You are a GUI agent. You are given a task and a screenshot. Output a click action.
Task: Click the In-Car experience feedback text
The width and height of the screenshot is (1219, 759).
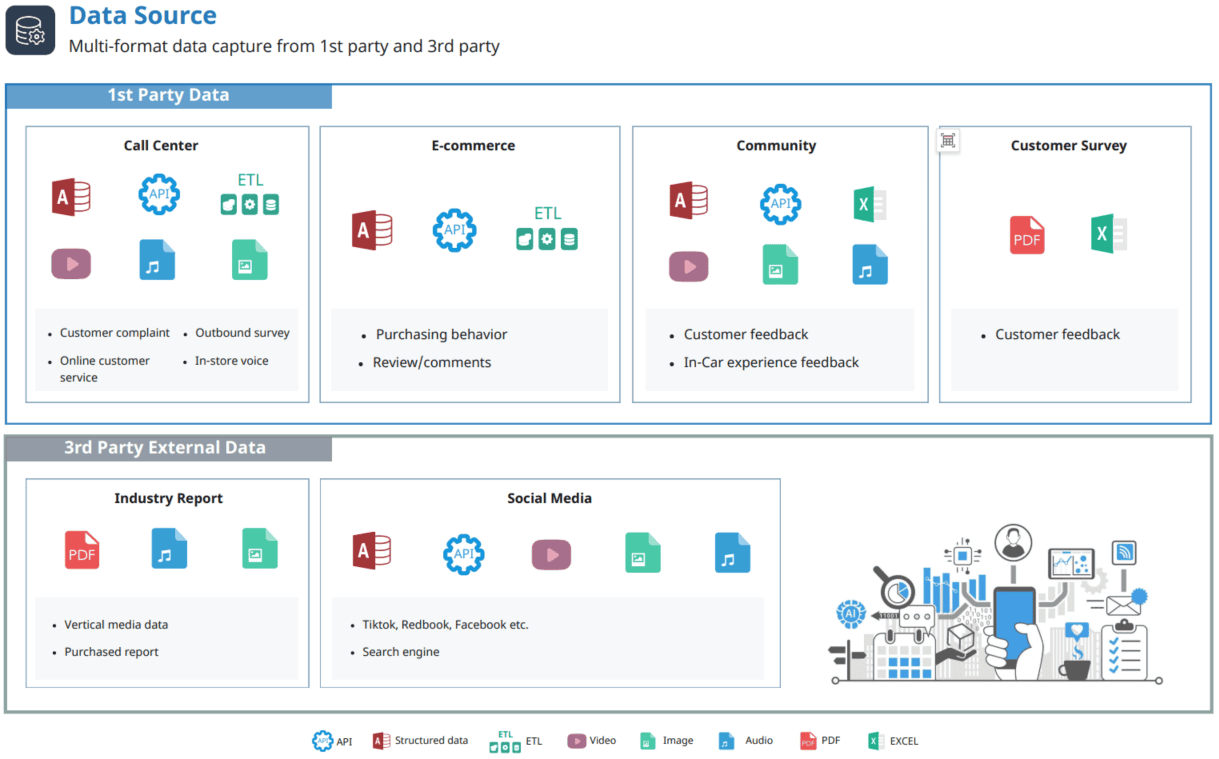pyautogui.click(x=771, y=363)
